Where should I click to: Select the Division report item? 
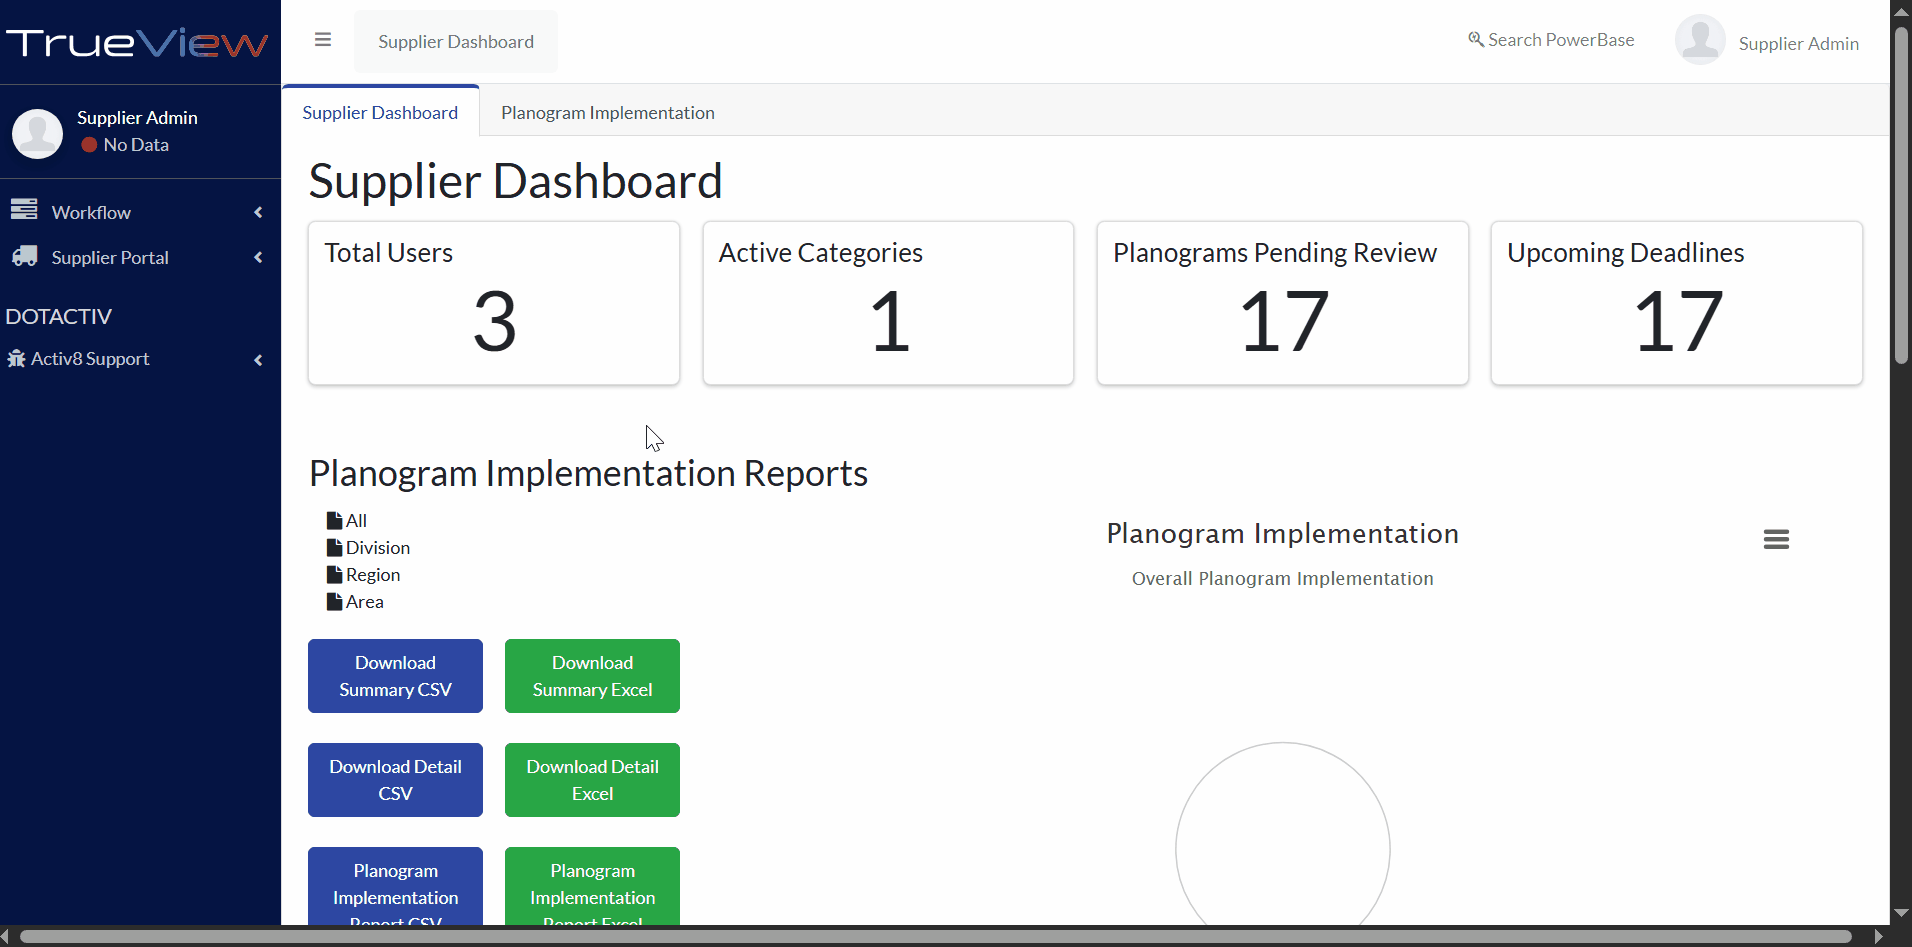click(x=368, y=548)
